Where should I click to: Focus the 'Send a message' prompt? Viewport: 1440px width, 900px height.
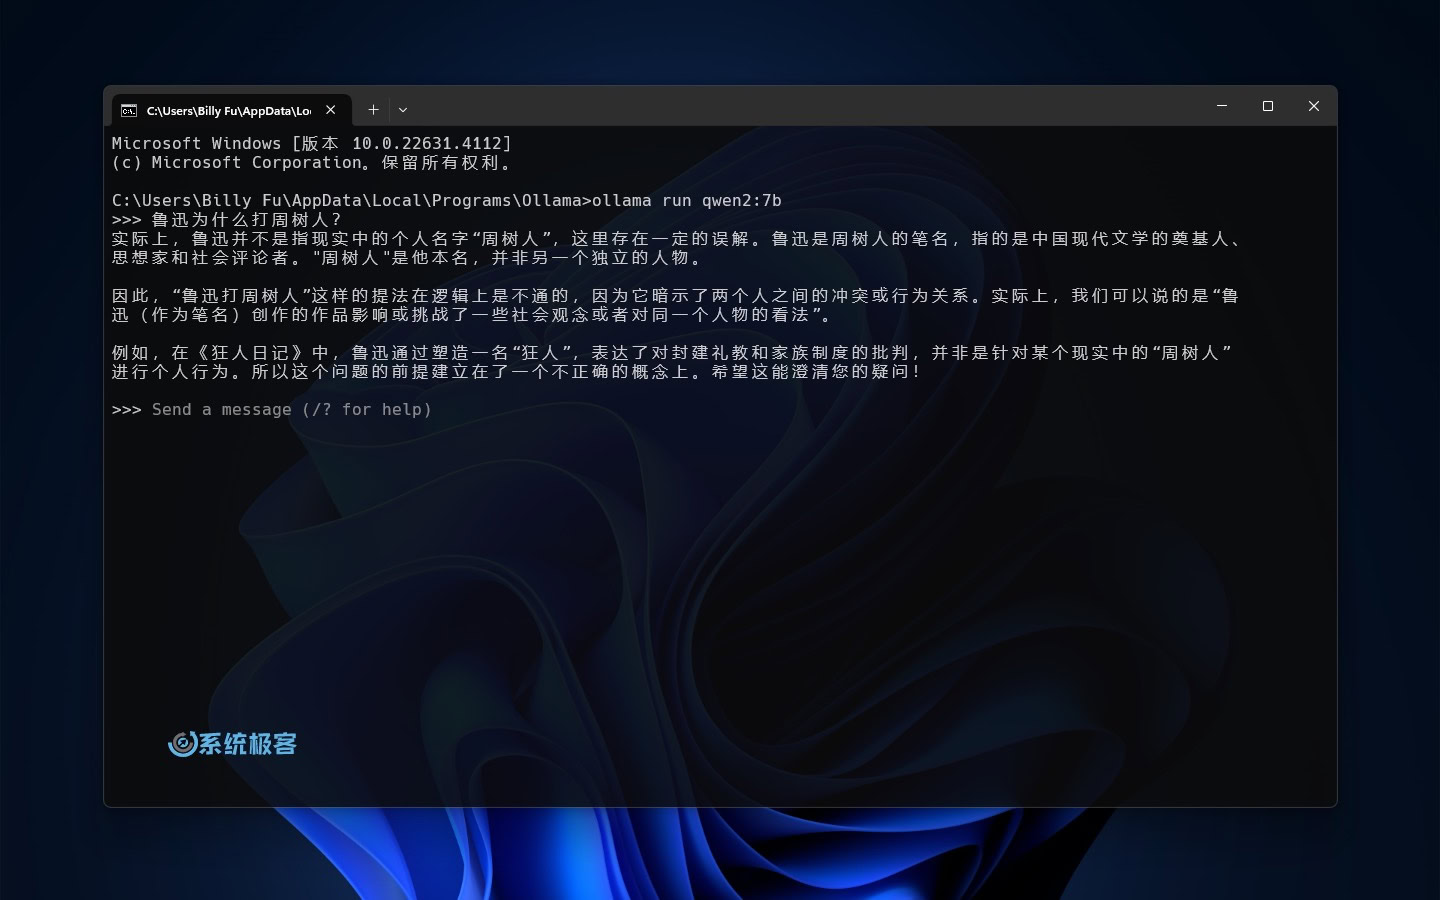[x=292, y=409]
